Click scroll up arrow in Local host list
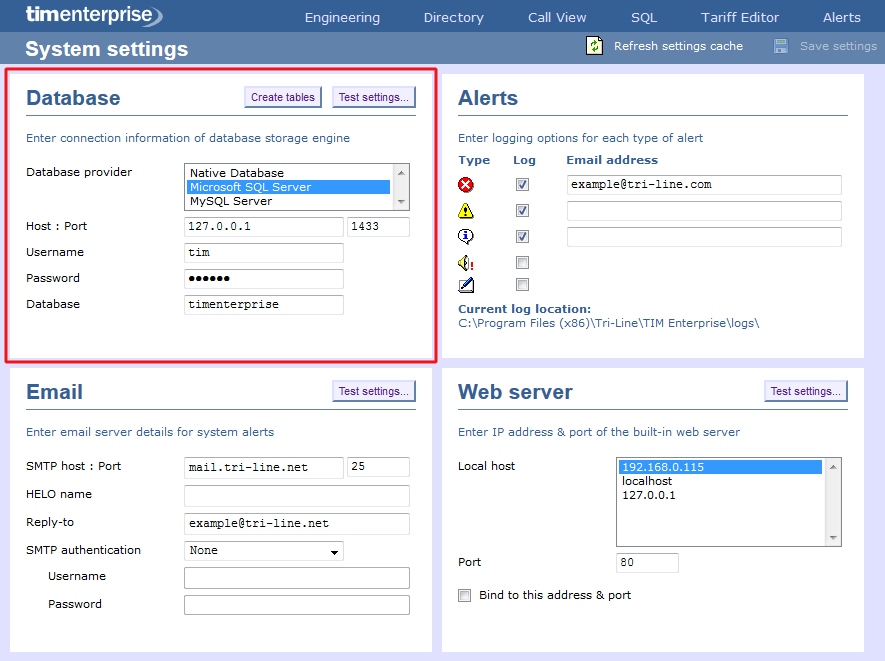The image size is (885, 661). coord(833,467)
